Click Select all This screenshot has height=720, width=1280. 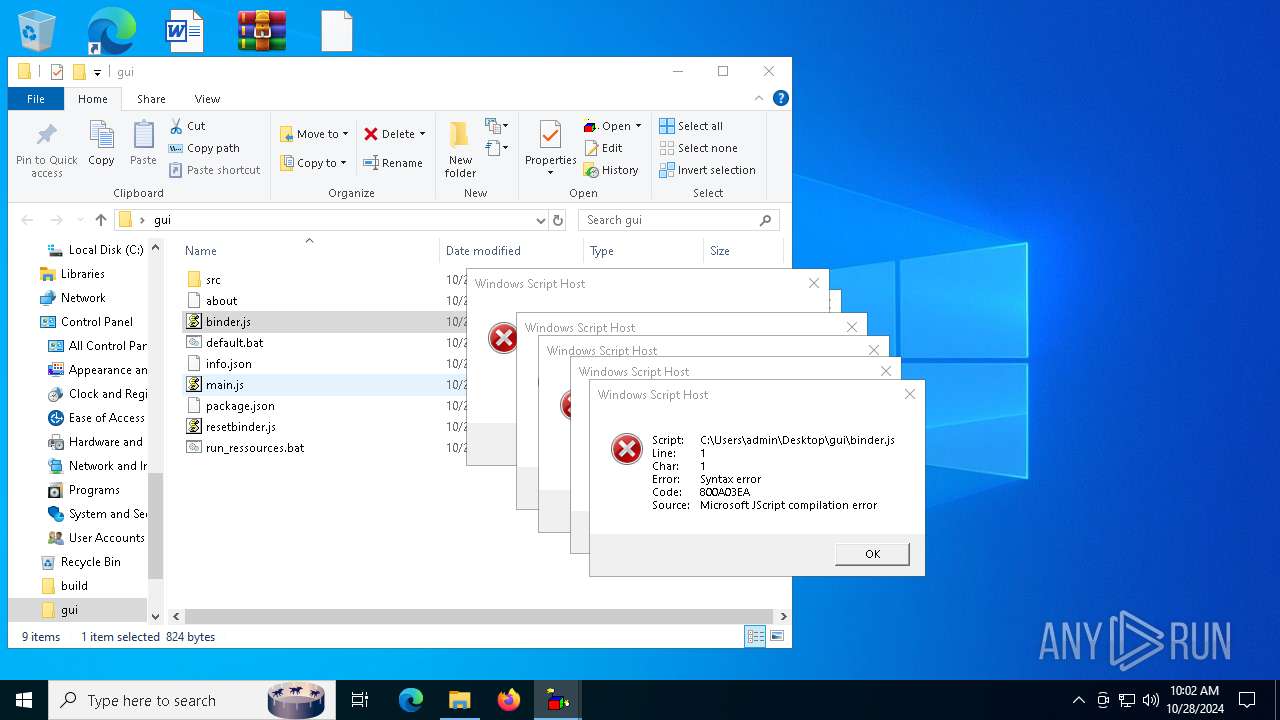pyautogui.click(x=691, y=126)
